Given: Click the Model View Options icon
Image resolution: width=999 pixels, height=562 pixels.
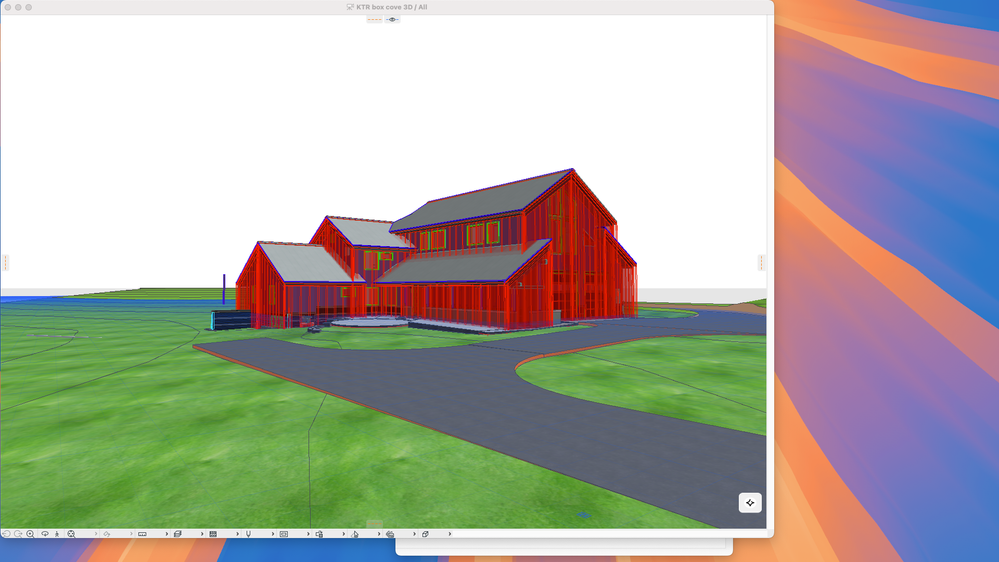Looking at the screenshot, I should [284, 534].
